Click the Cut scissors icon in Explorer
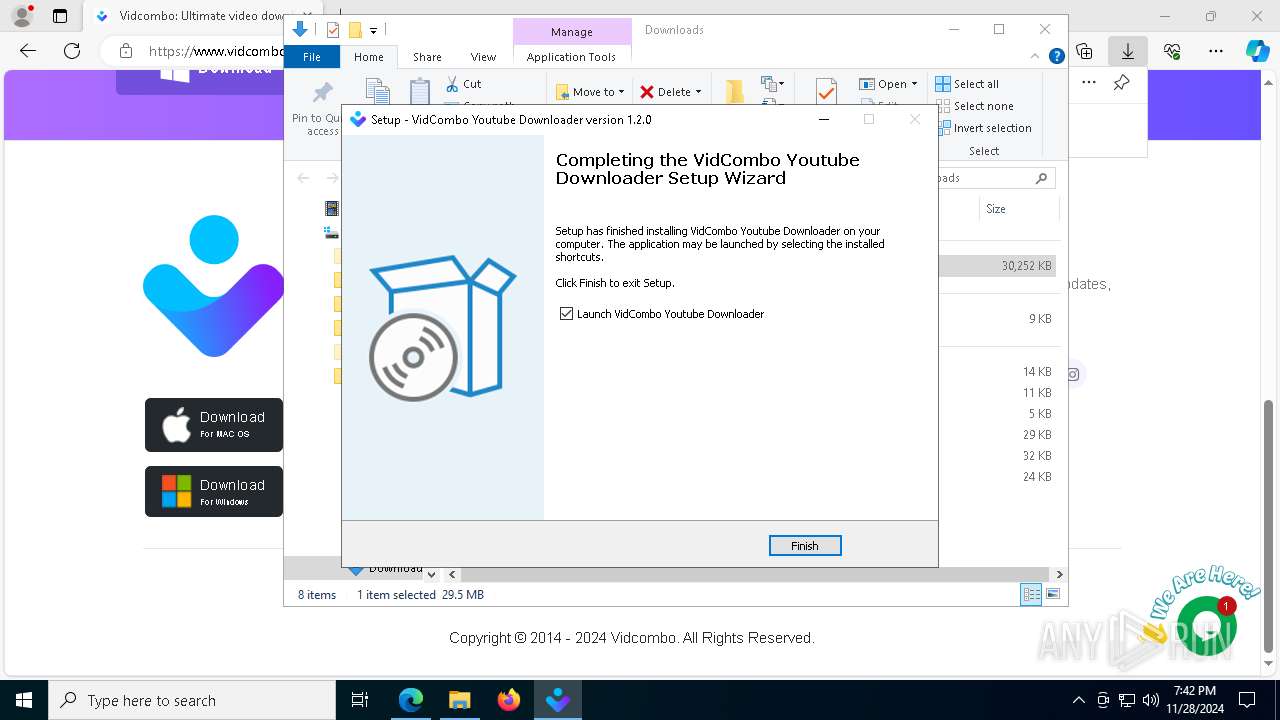The image size is (1280, 720). coord(452,84)
